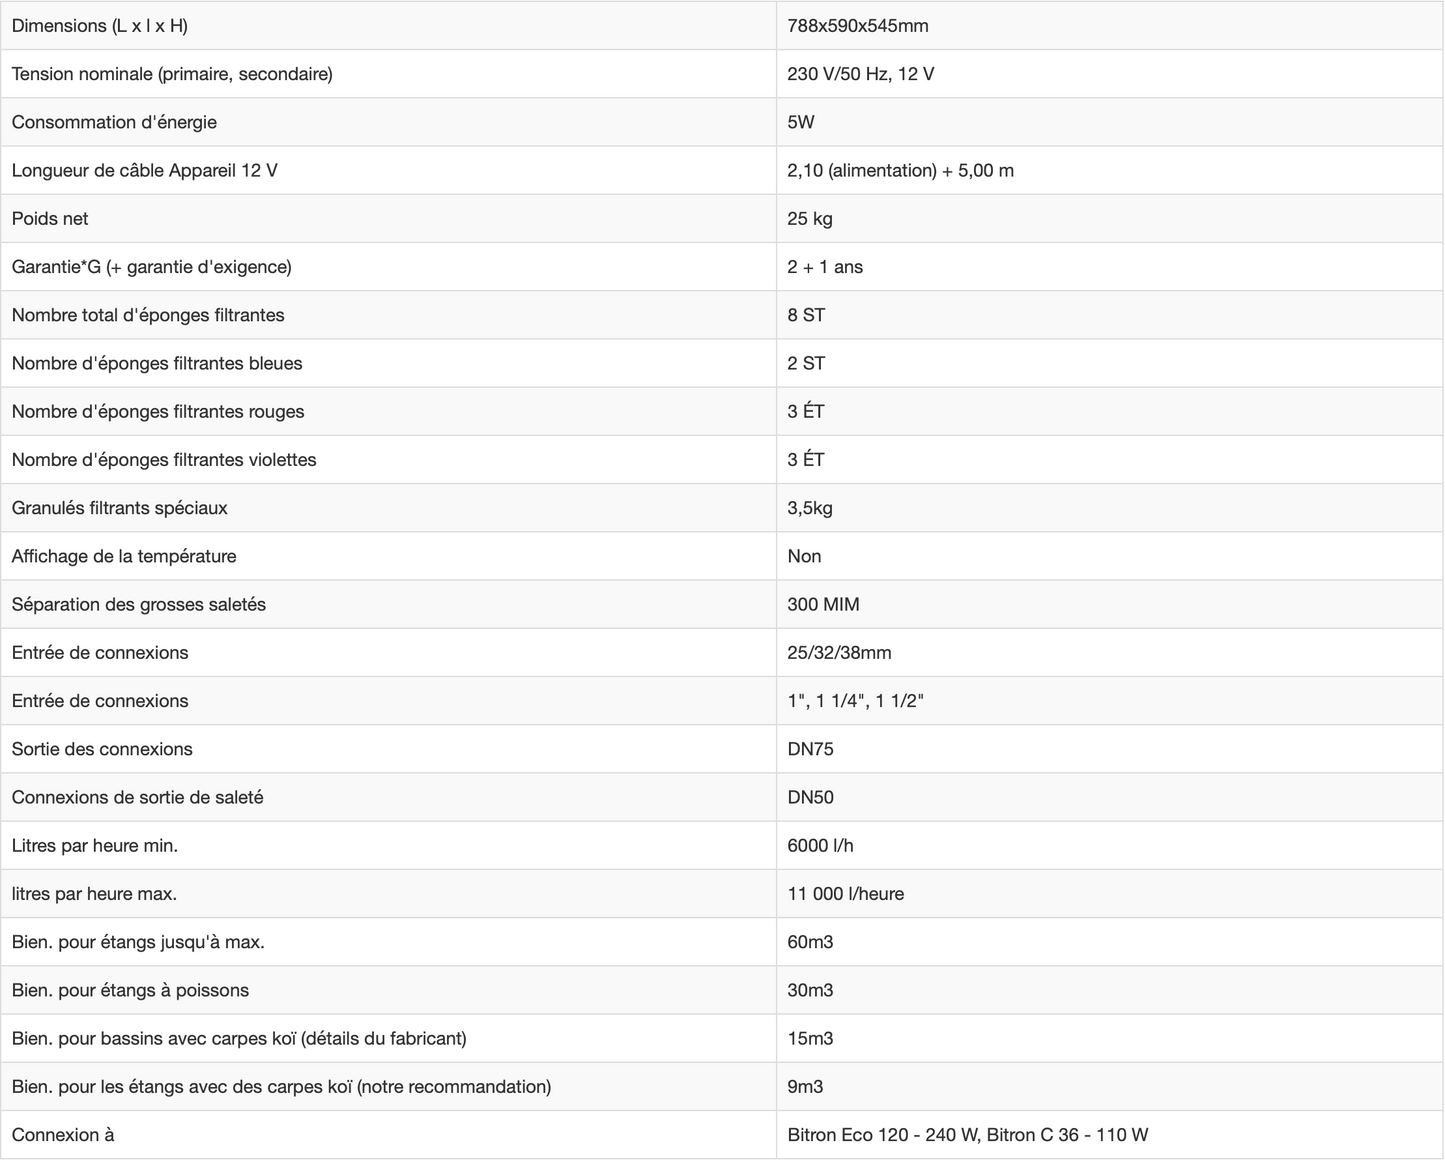Click the Longueur de câble Appareil label
The width and height of the screenshot is (1445, 1160).
pos(144,170)
